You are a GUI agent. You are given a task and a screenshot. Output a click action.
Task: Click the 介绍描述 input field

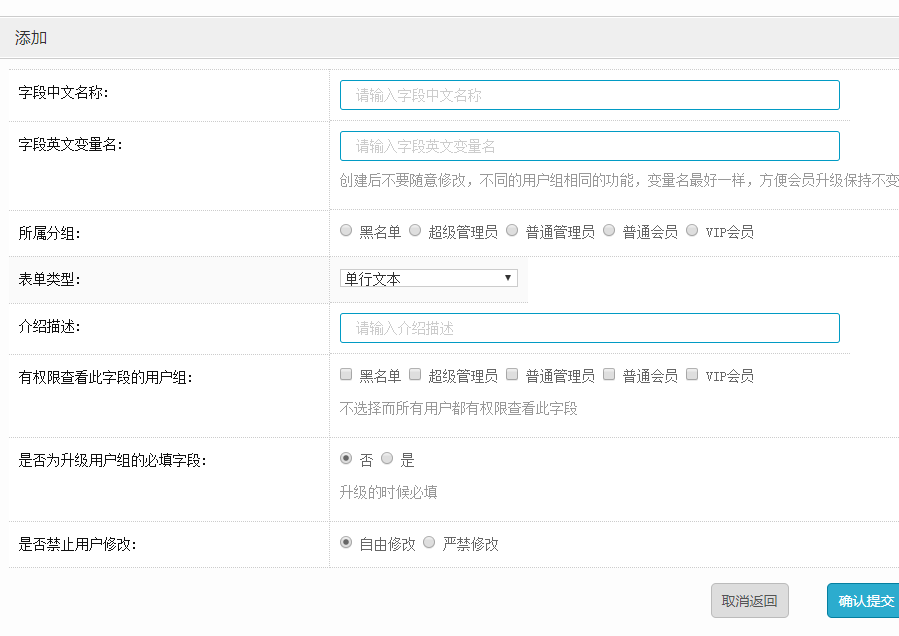click(589, 328)
